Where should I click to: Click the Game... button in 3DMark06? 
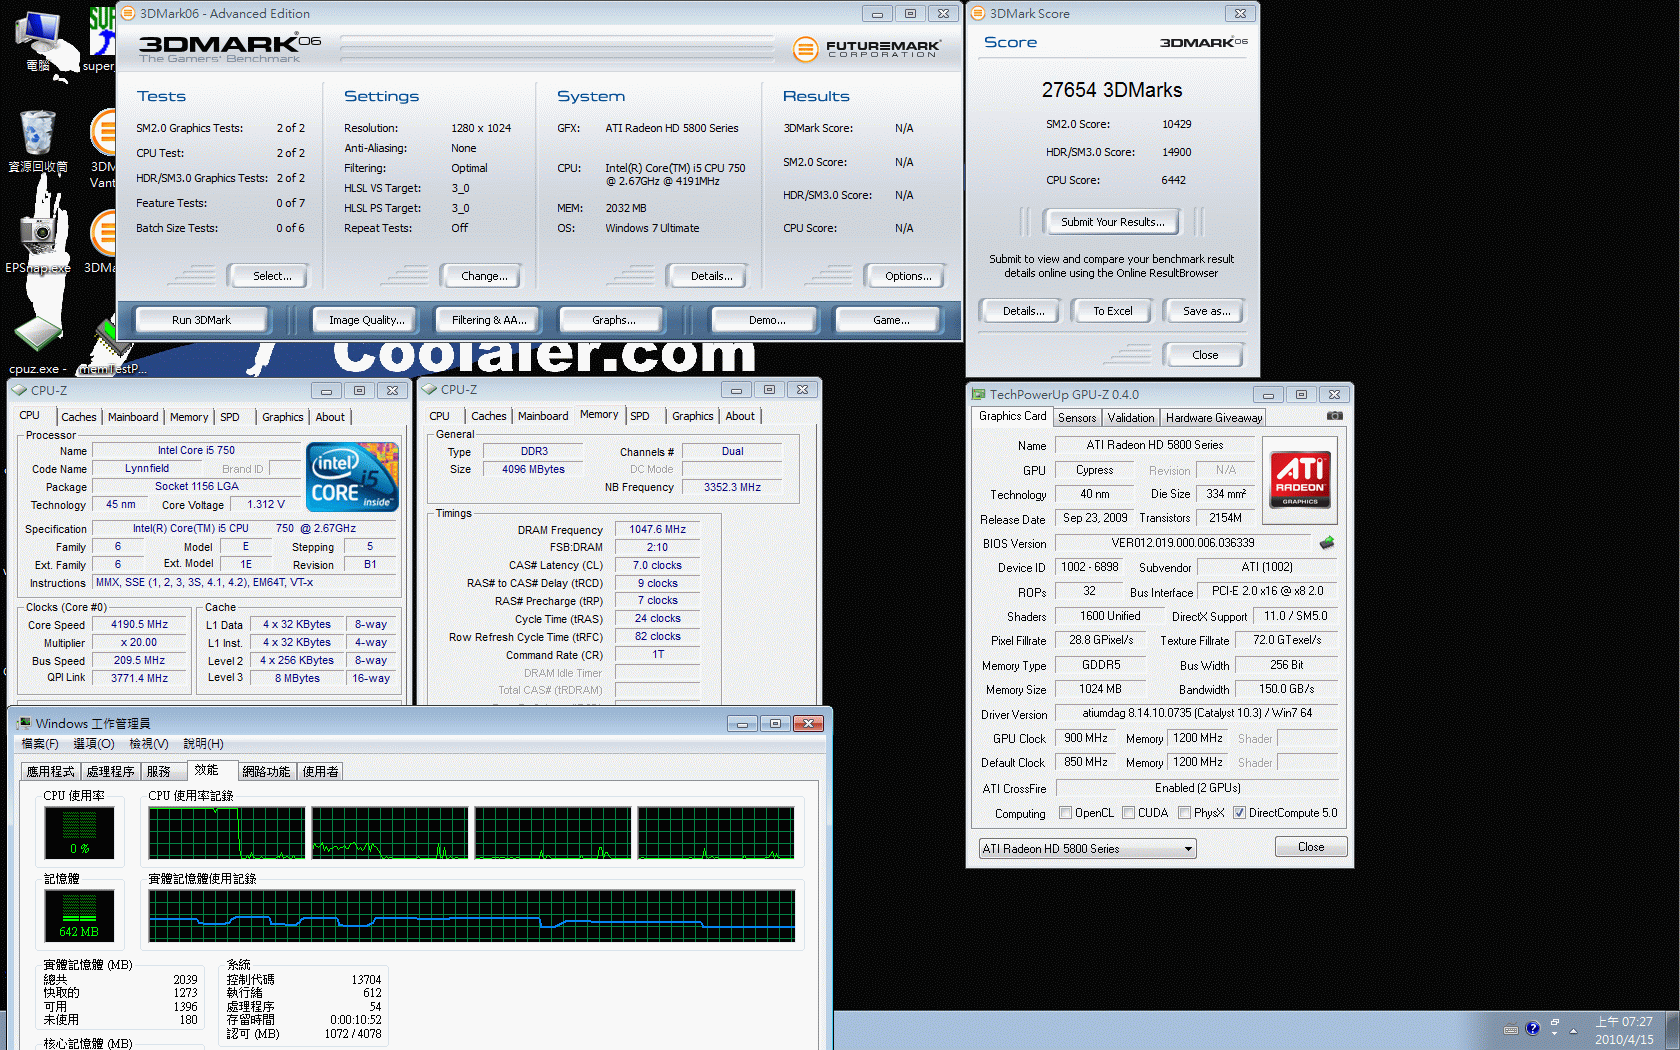(x=891, y=320)
